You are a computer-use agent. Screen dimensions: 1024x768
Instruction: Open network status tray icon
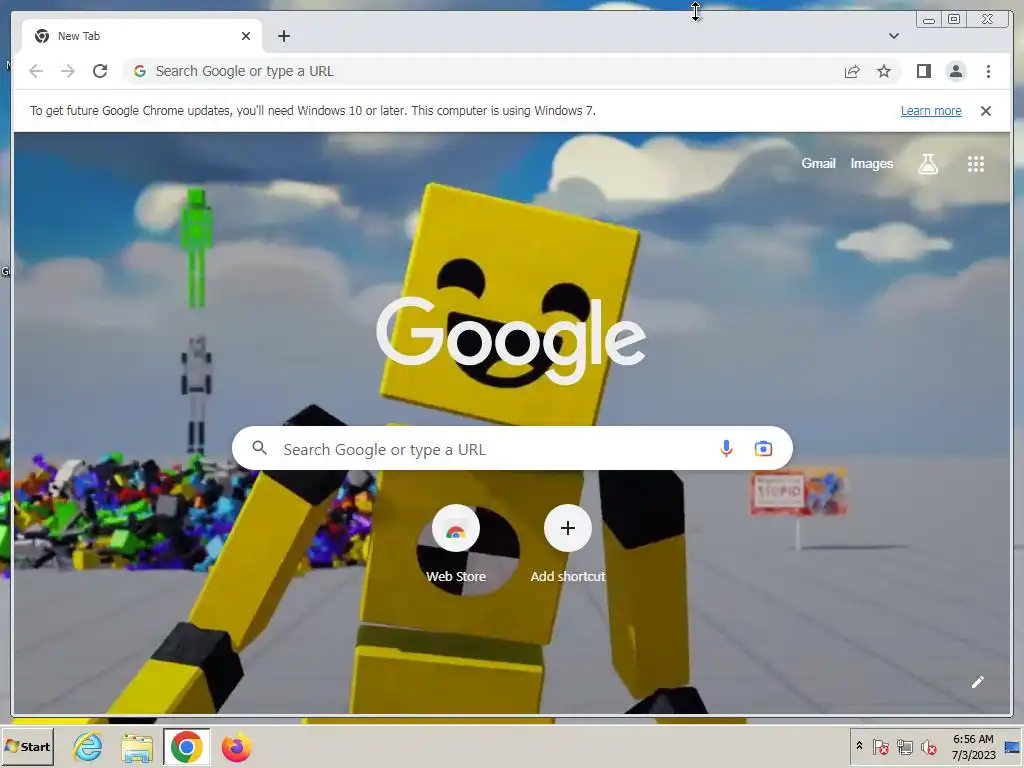click(904, 746)
